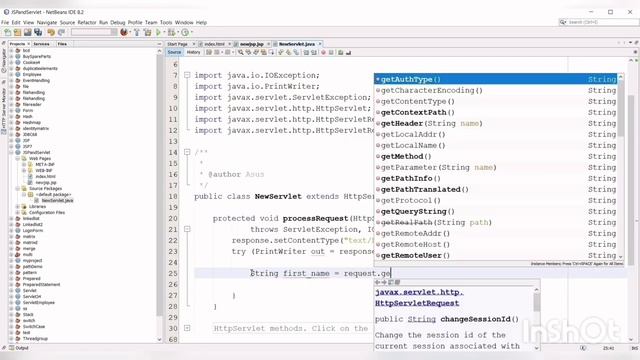Collapse the Web Pages tree node
Image resolution: width=640 pixels, height=360 pixels.
click(x=18, y=158)
